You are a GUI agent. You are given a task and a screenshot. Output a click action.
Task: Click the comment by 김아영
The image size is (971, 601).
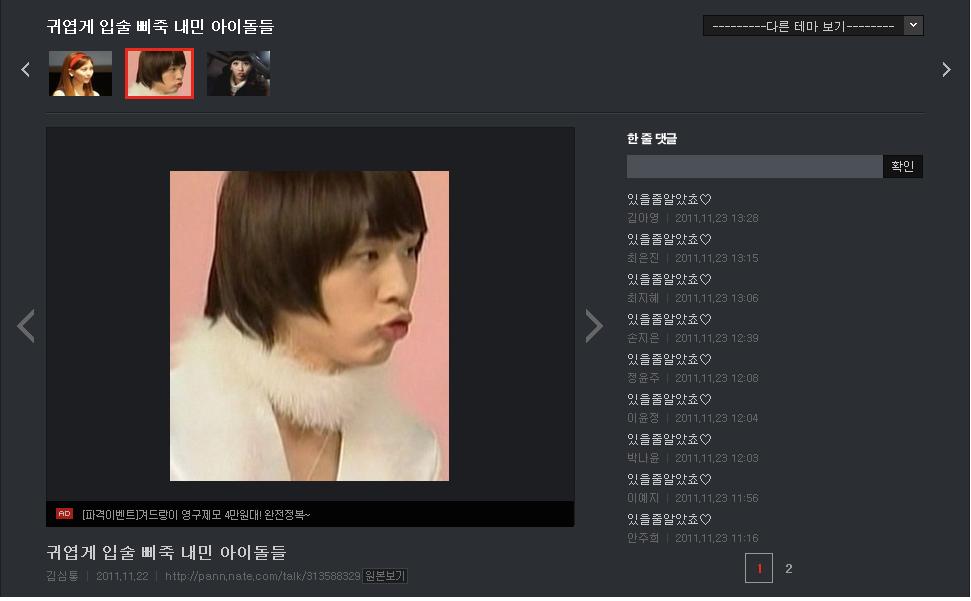669,199
